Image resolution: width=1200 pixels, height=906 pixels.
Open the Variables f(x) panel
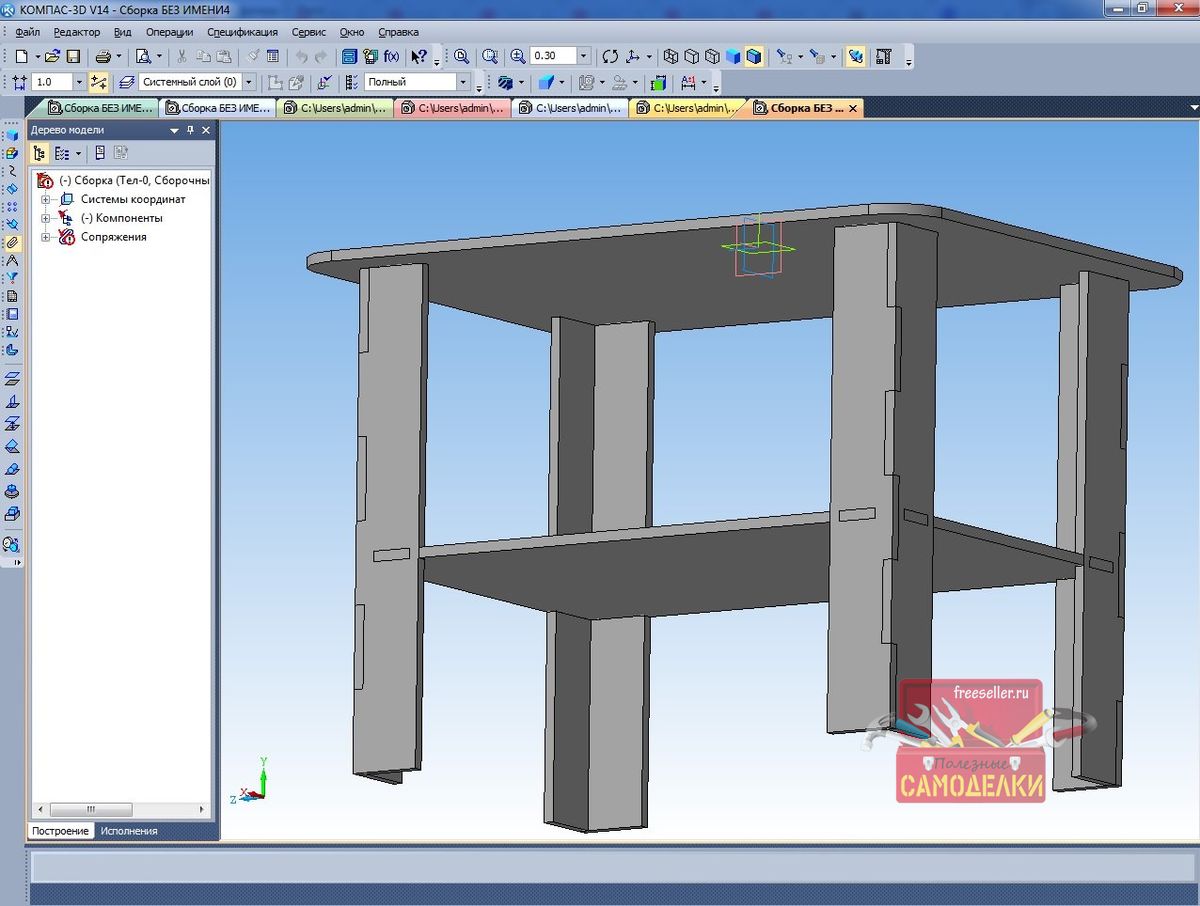(x=391, y=57)
